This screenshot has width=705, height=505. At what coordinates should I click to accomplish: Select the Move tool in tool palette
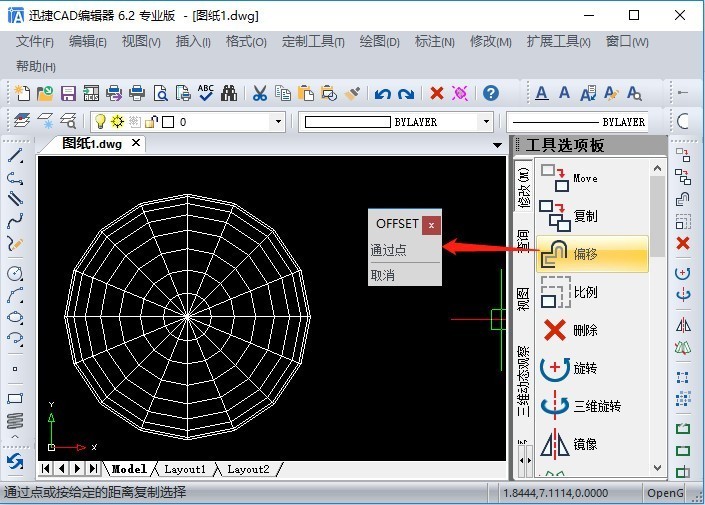tap(592, 178)
